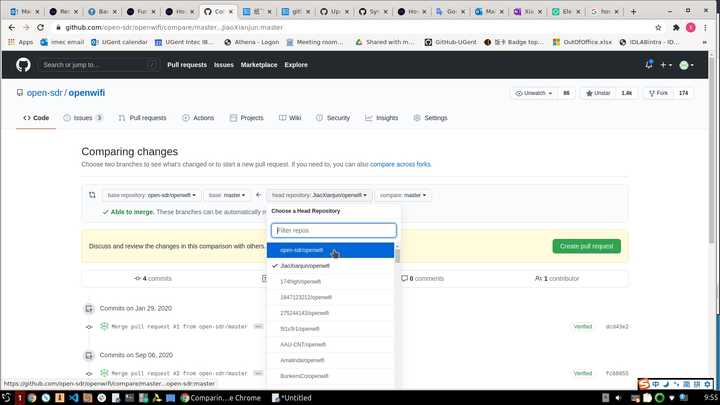Follow the compare across forks link
Screen dimensions: 720x405
(400, 164)
